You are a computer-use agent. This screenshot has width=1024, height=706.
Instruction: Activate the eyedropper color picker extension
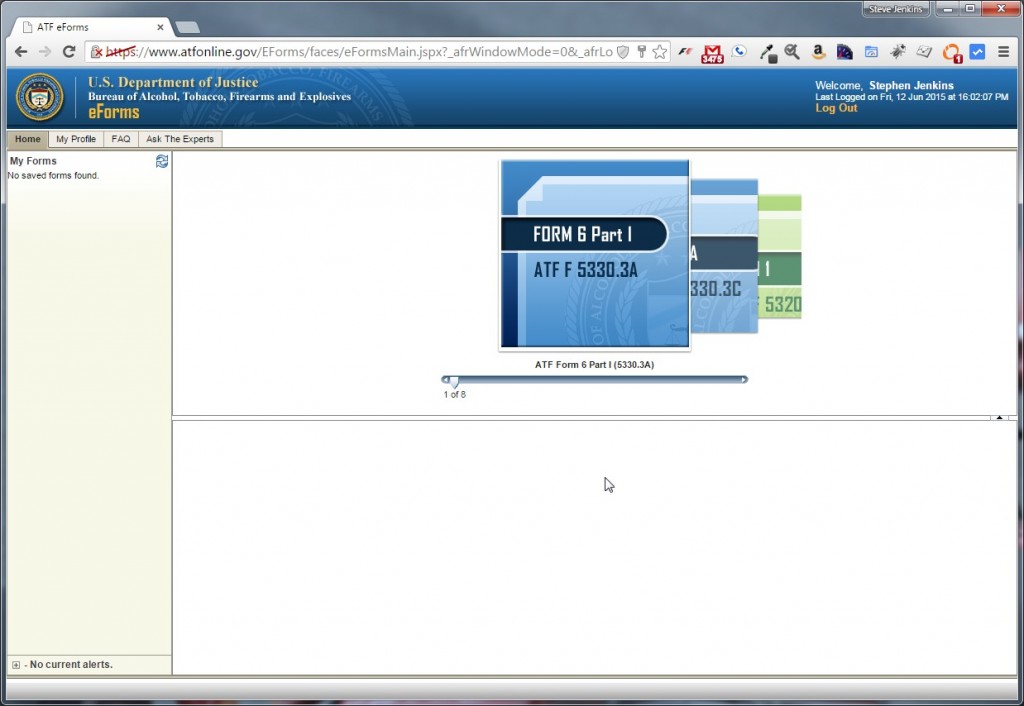(767, 53)
